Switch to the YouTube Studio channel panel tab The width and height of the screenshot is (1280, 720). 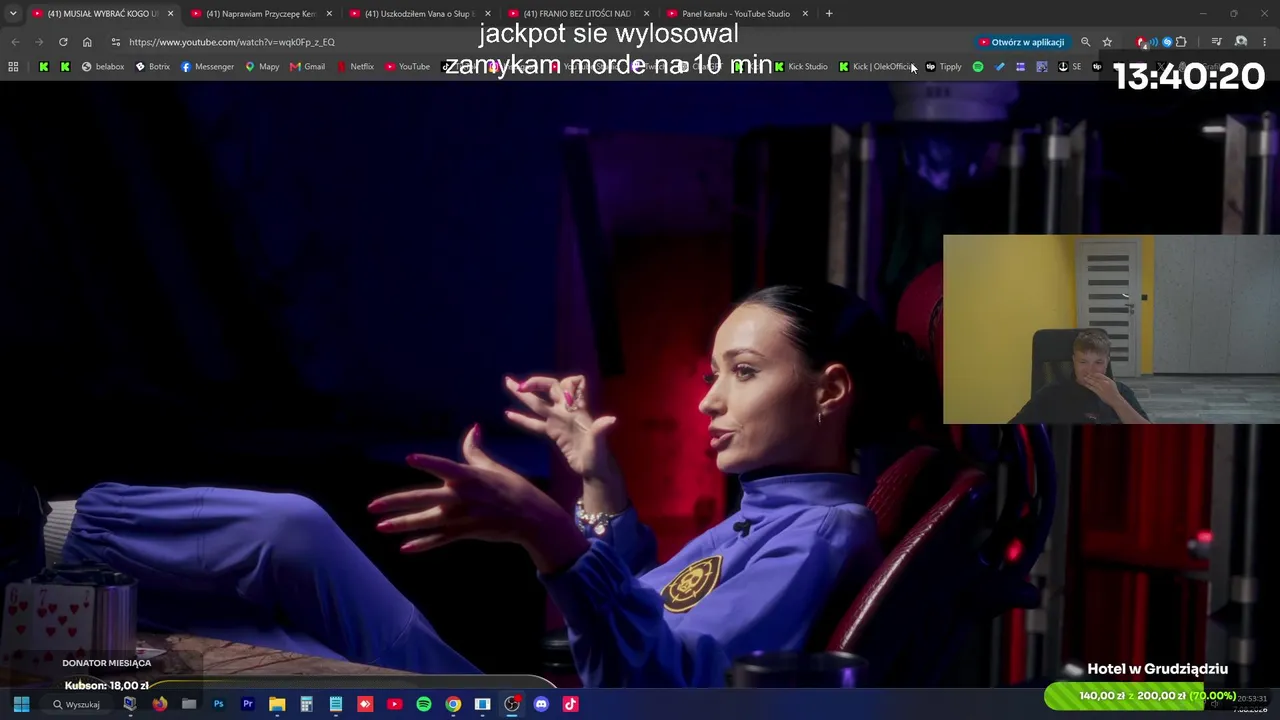click(x=736, y=14)
